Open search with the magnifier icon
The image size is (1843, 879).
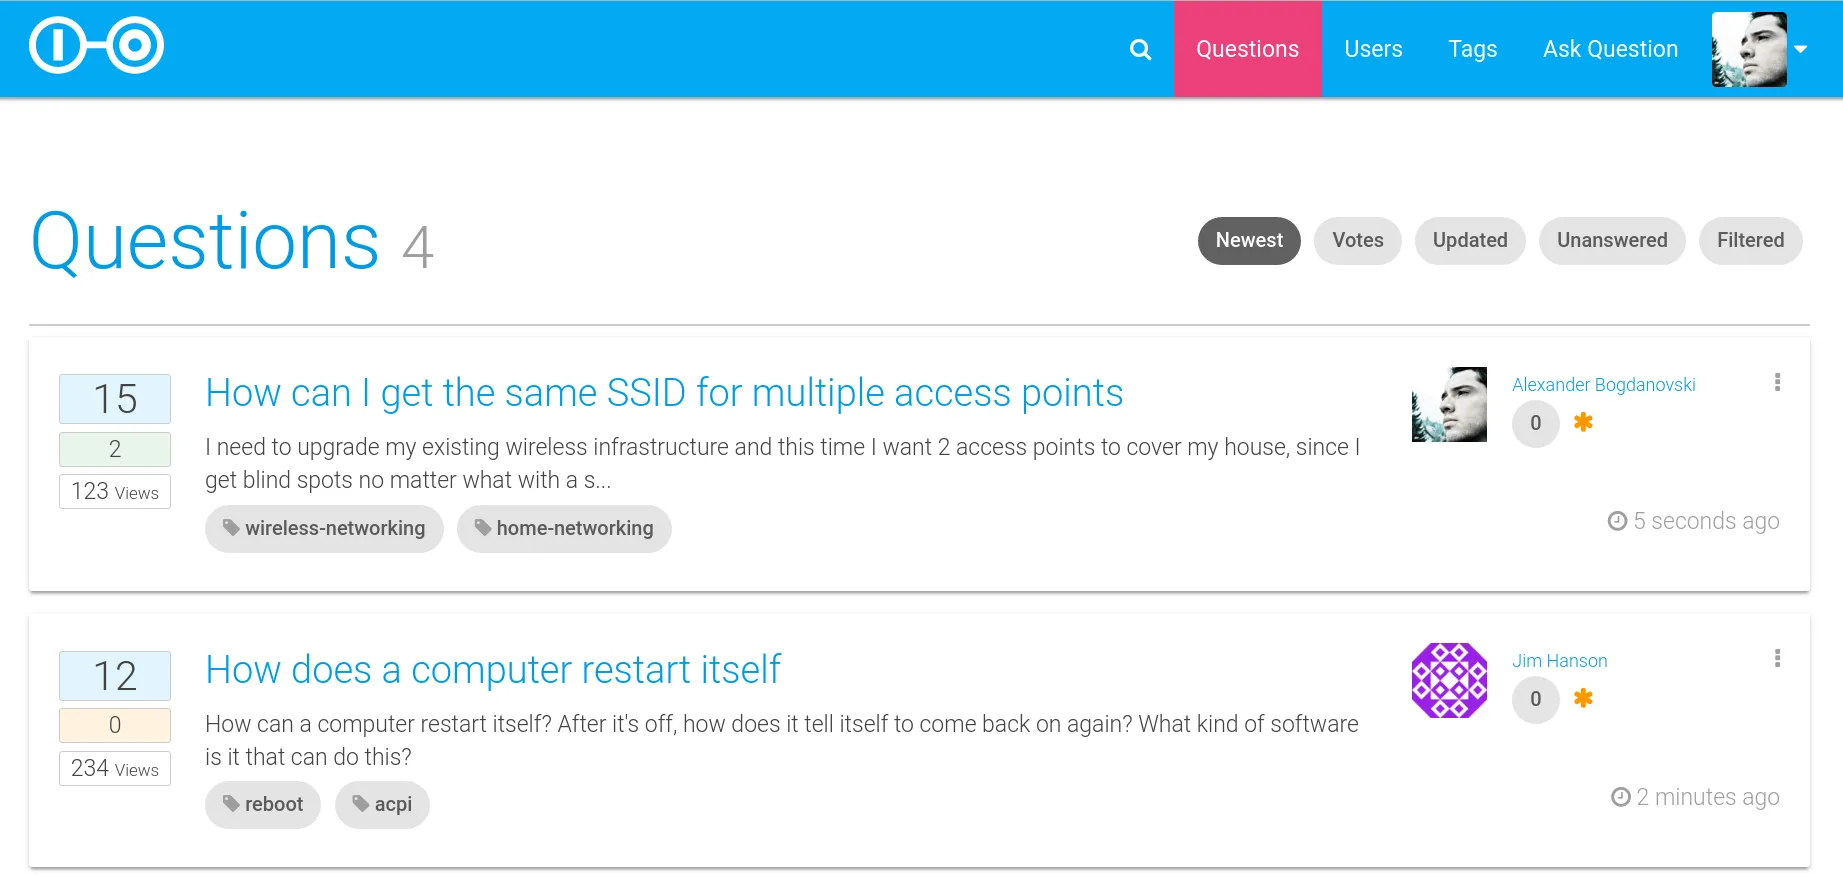[x=1140, y=49]
